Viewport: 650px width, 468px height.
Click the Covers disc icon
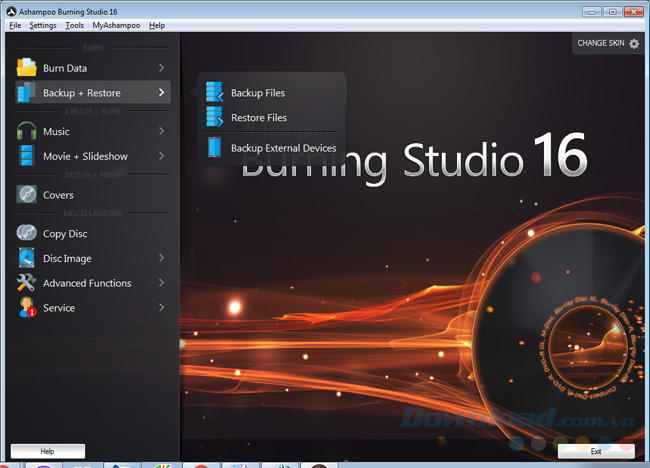[26, 195]
